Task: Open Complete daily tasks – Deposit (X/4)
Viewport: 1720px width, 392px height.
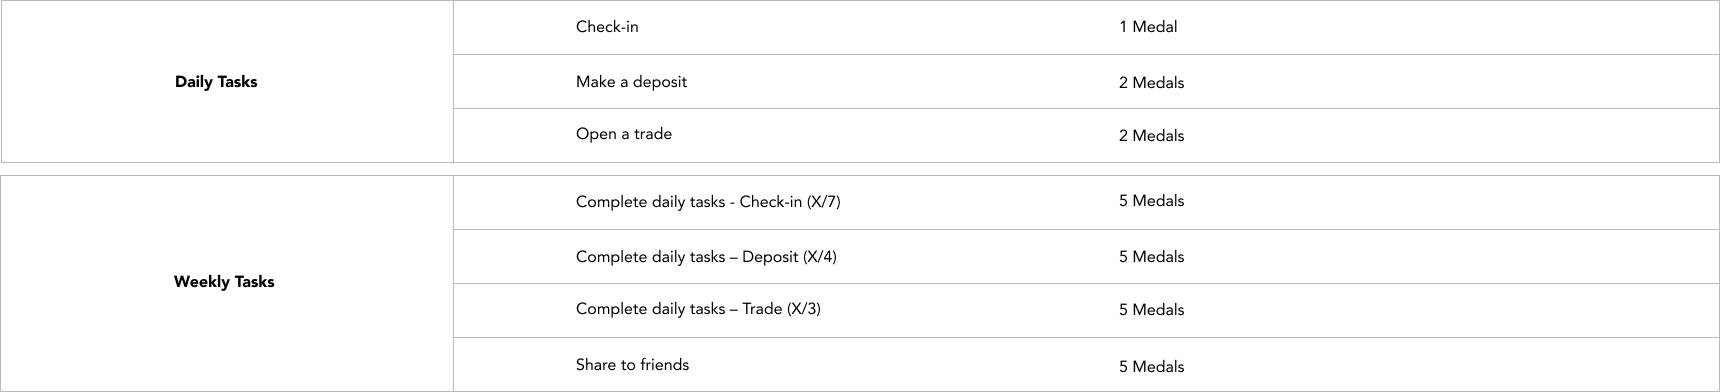Action: click(x=706, y=257)
